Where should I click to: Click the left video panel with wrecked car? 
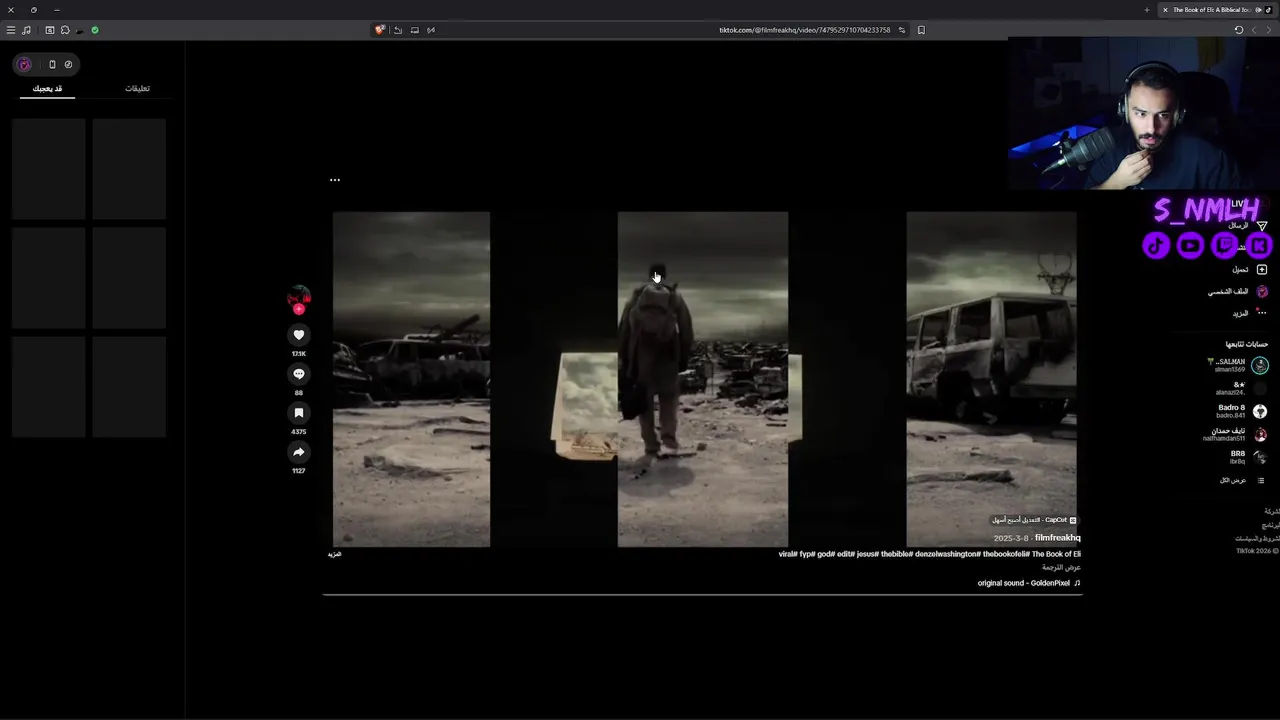point(411,379)
